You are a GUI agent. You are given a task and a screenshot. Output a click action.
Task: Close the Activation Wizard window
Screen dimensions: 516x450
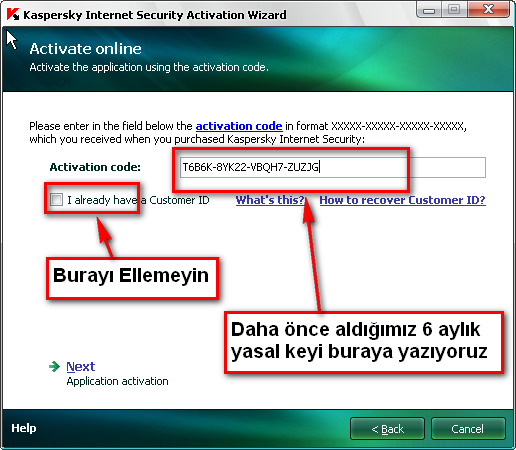pyautogui.click(x=489, y=10)
